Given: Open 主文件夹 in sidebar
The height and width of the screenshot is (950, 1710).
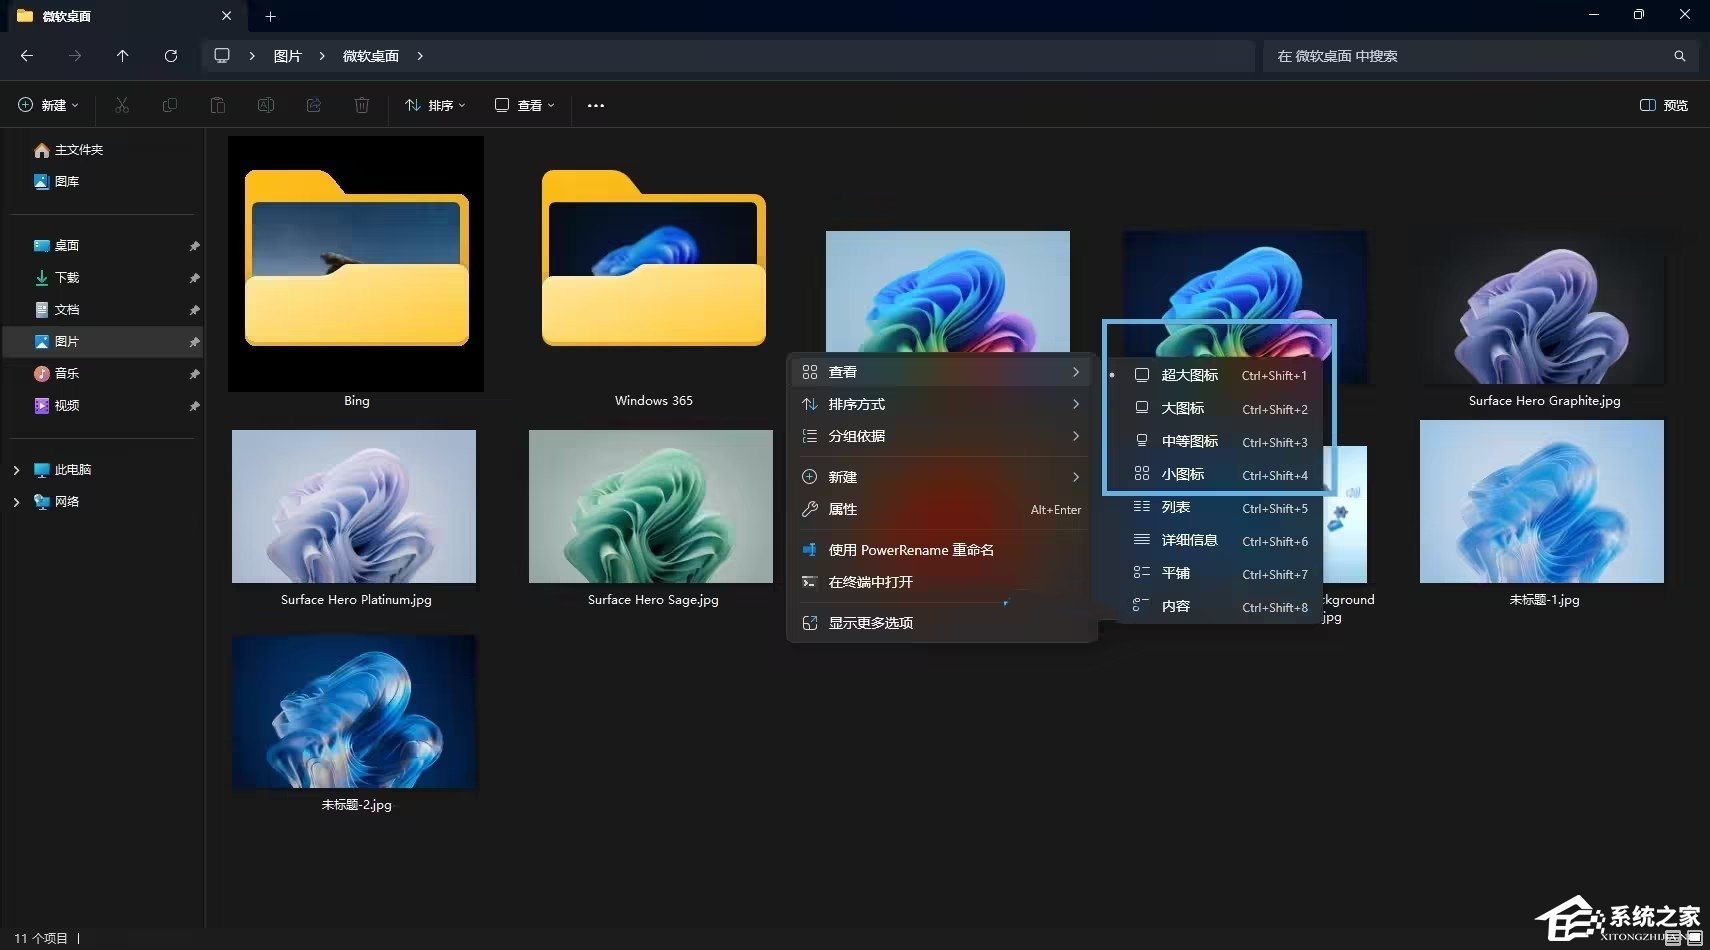Looking at the screenshot, I should (68, 150).
